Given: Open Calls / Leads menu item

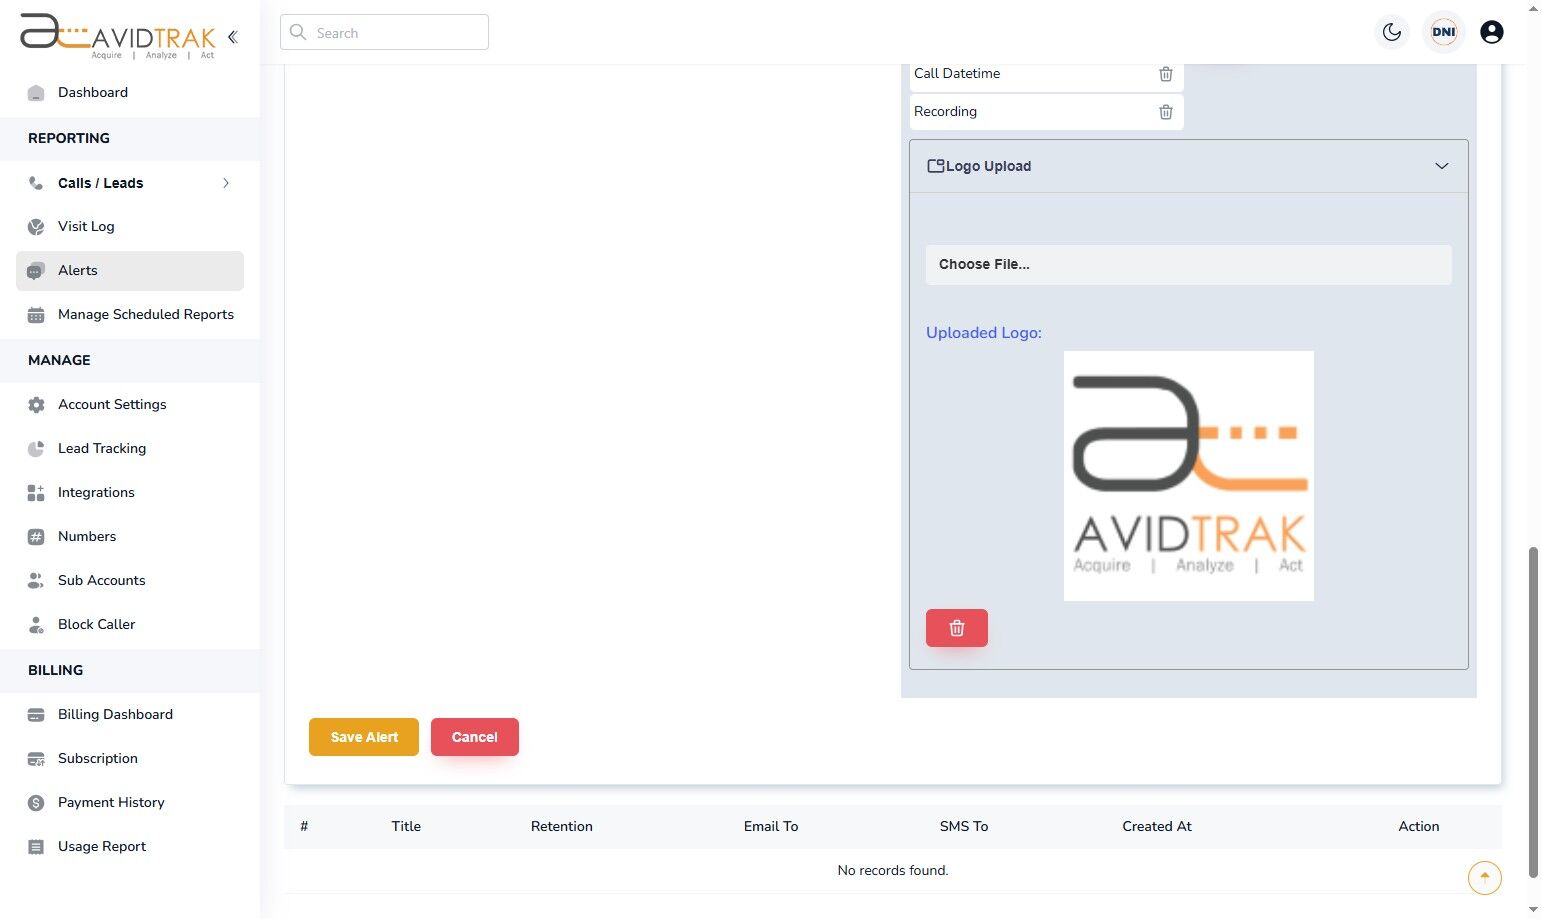Looking at the screenshot, I should click(x=130, y=183).
